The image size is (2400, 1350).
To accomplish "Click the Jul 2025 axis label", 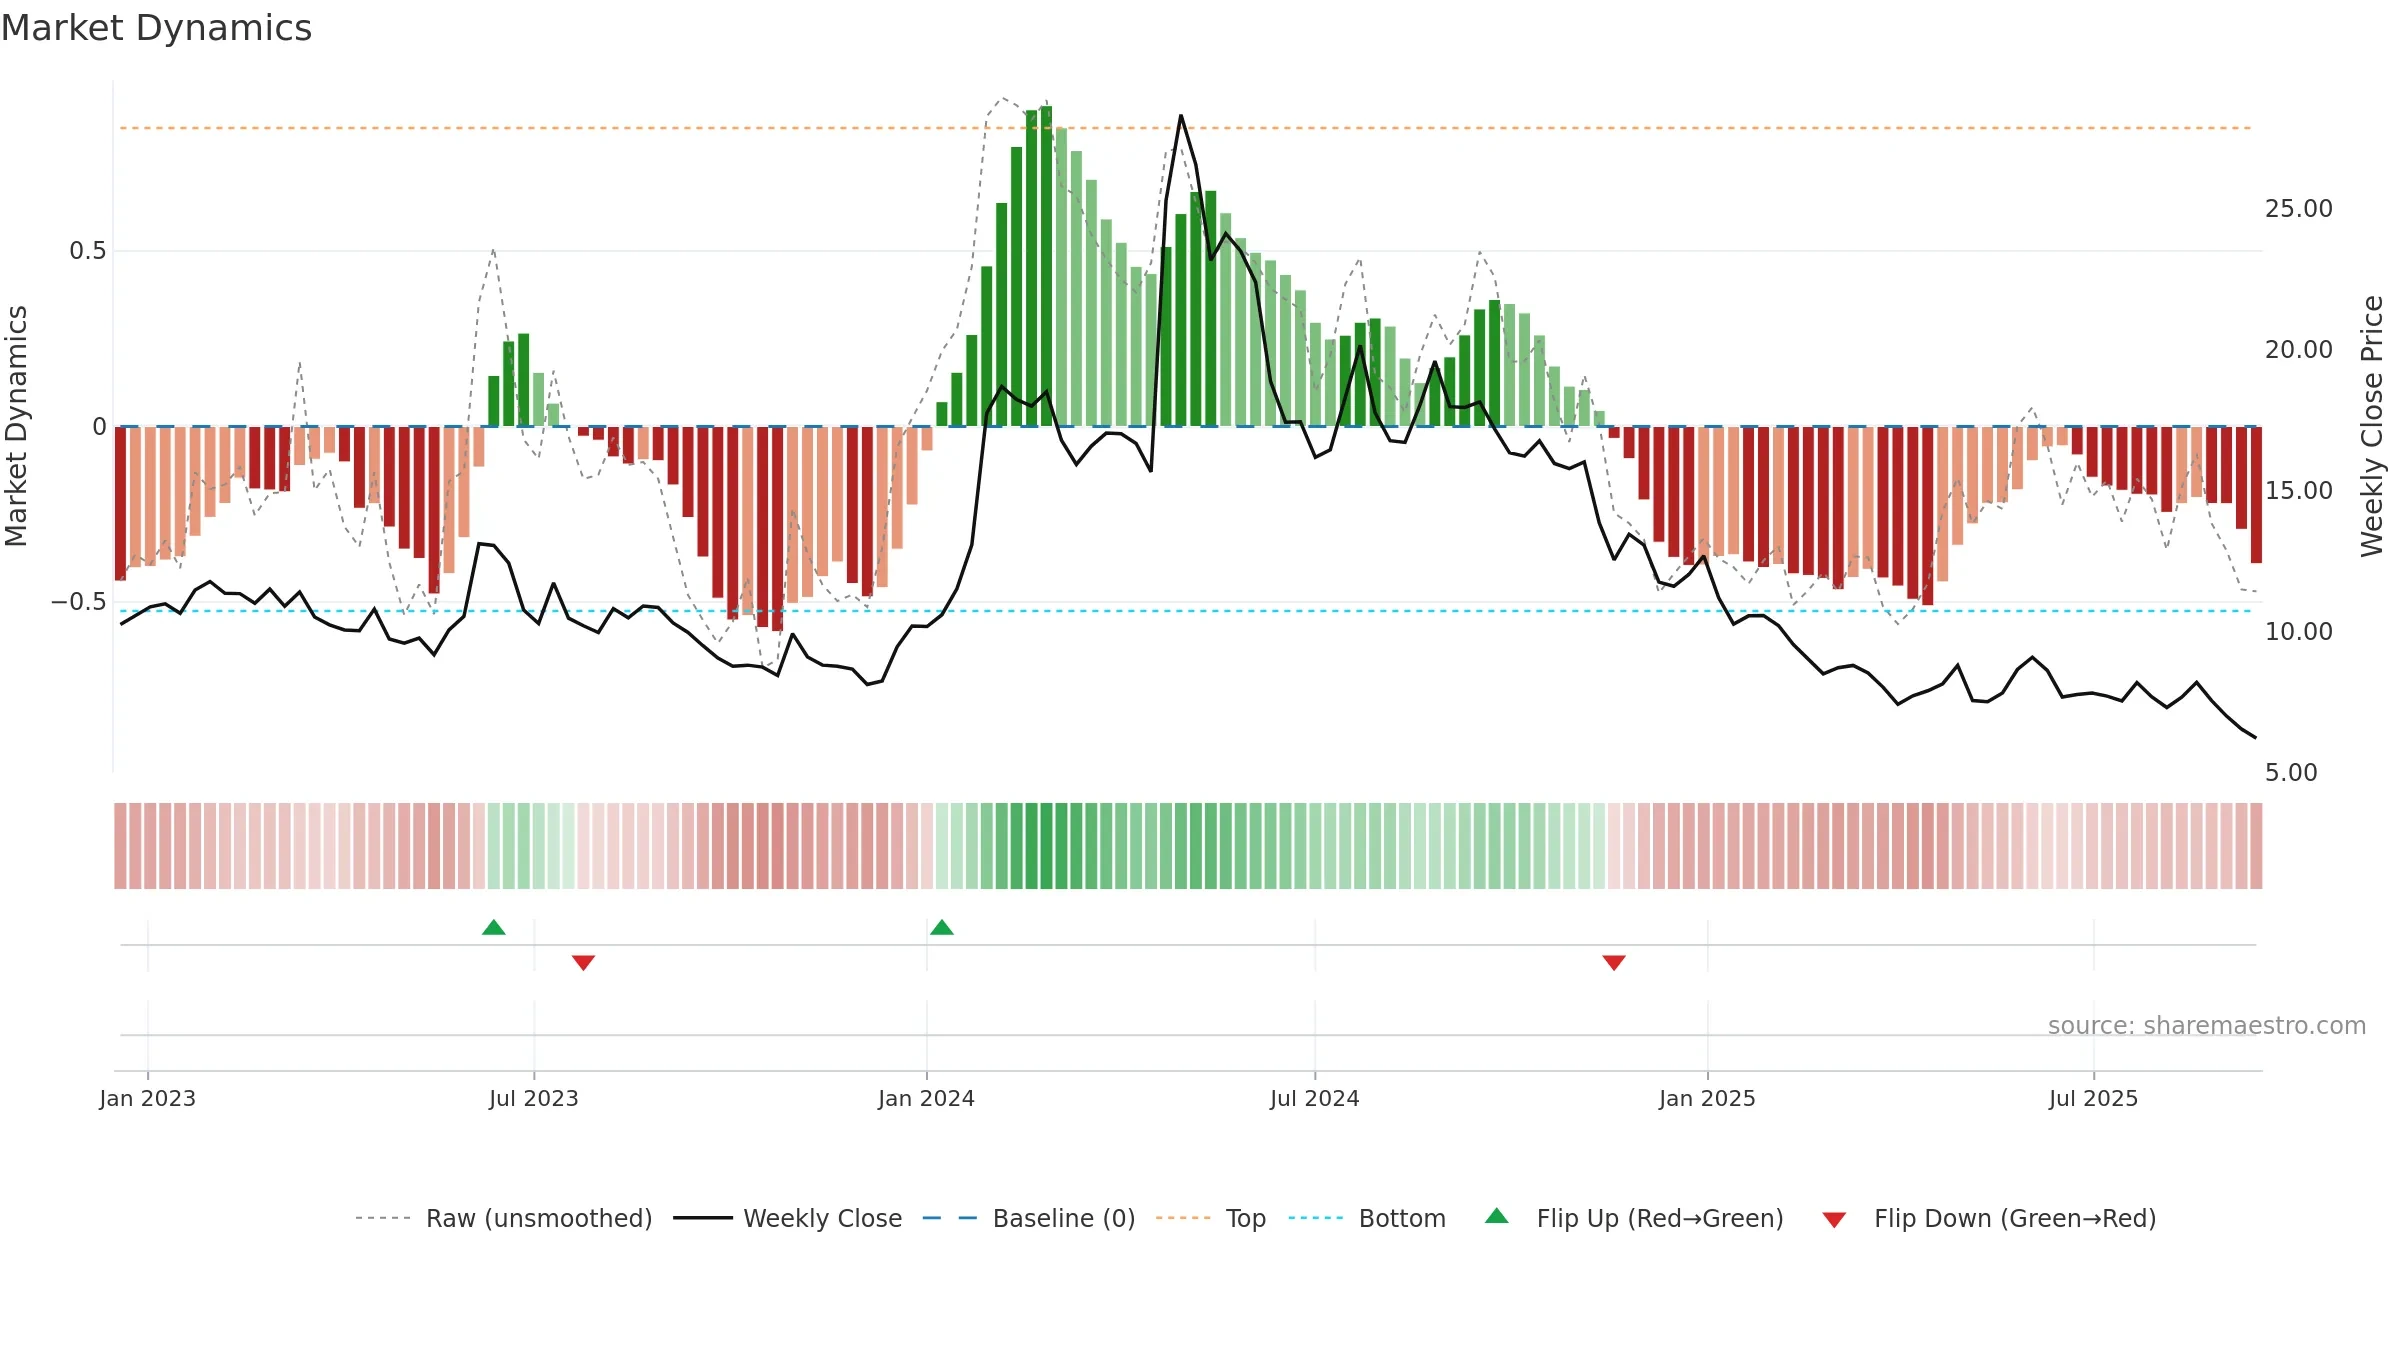I will click(2094, 1098).
